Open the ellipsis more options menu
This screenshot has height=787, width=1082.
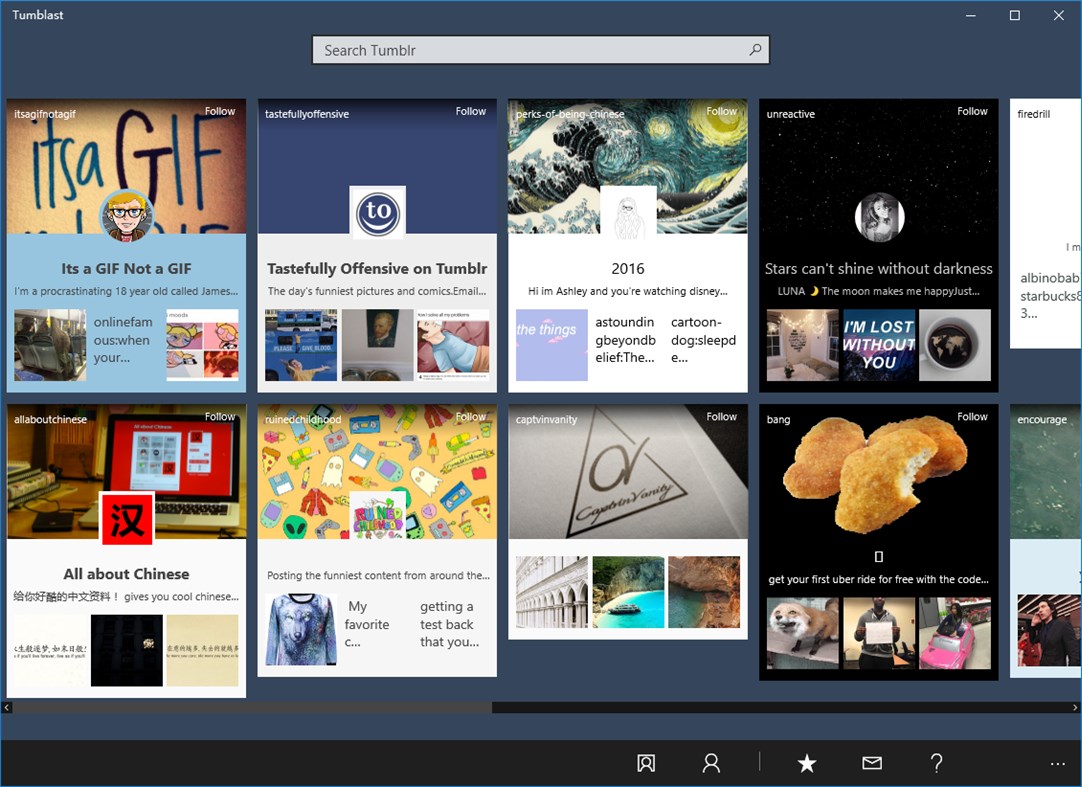pos(1057,763)
